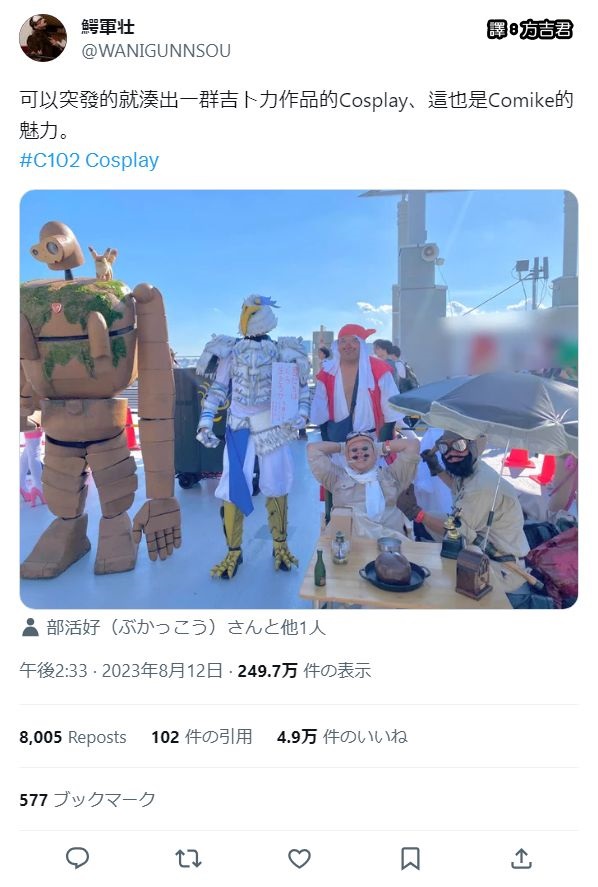
Task: Open the author's profile avatar
Action: (x=43, y=38)
